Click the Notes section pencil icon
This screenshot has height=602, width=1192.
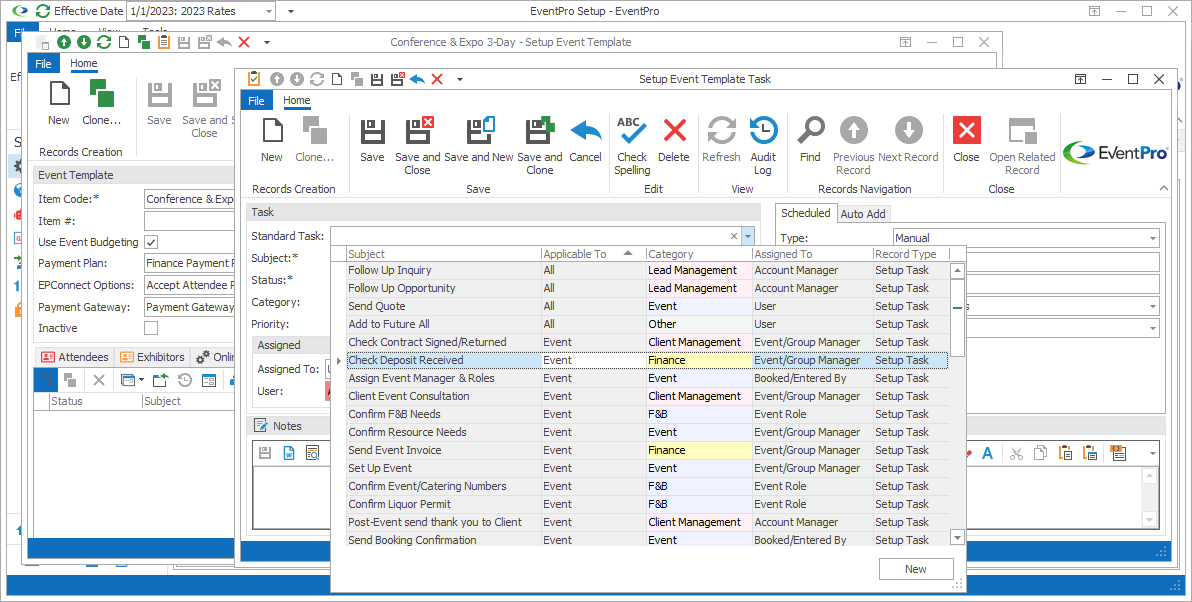tap(261, 426)
